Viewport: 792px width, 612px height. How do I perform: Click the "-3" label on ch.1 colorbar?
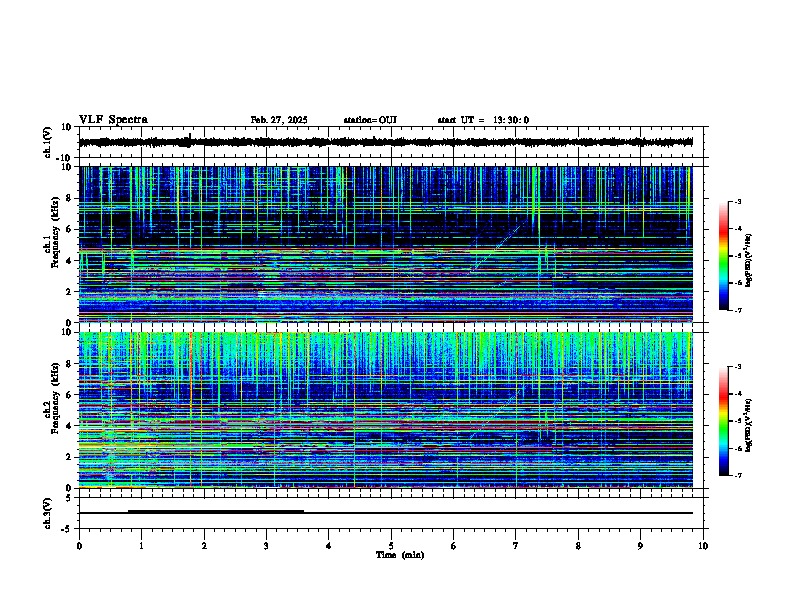(738, 202)
